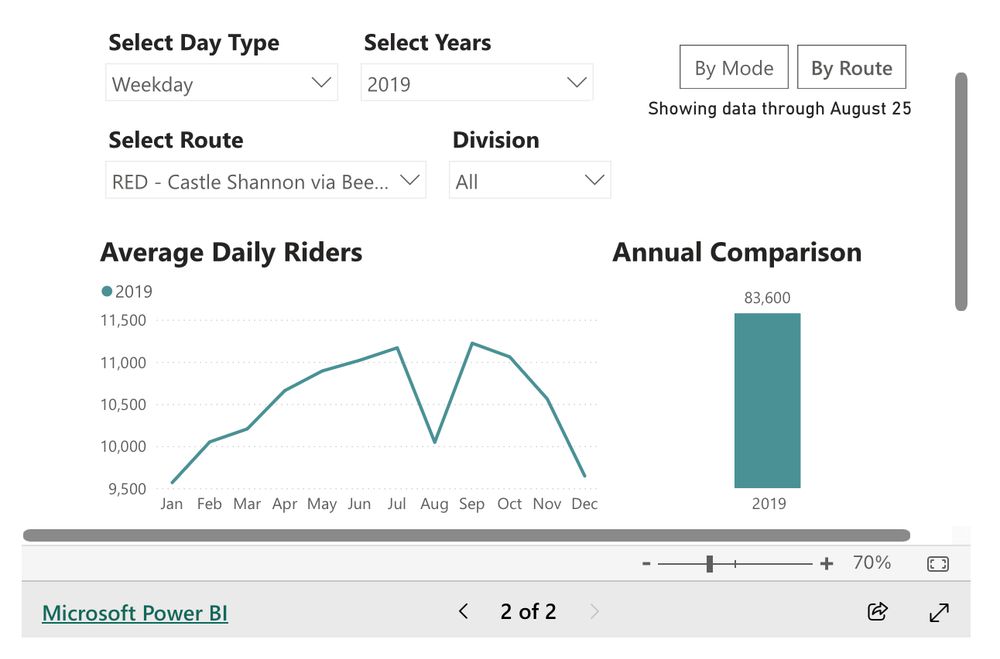Open the Select Route dropdown
The image size is (1000, 659).
pos(265,182)
